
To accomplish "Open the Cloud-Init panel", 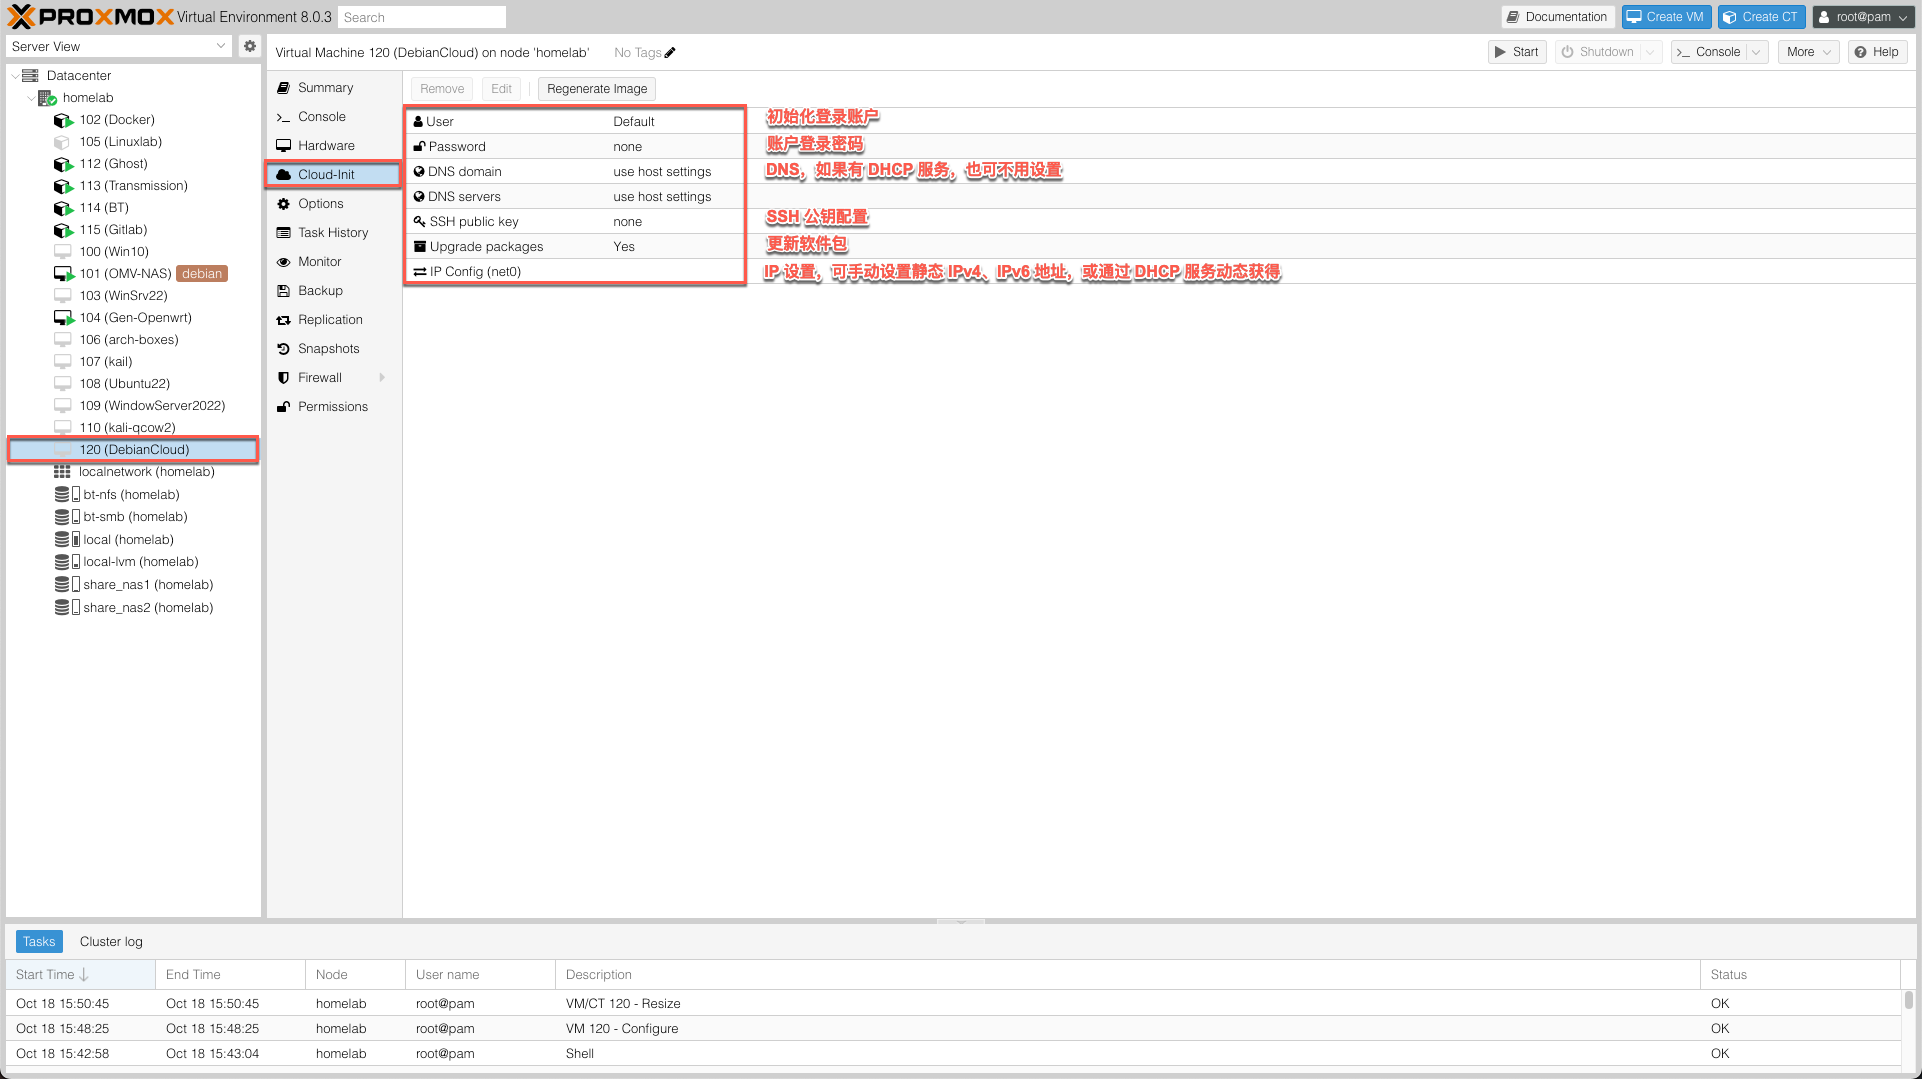I will [x=324, y=174].
